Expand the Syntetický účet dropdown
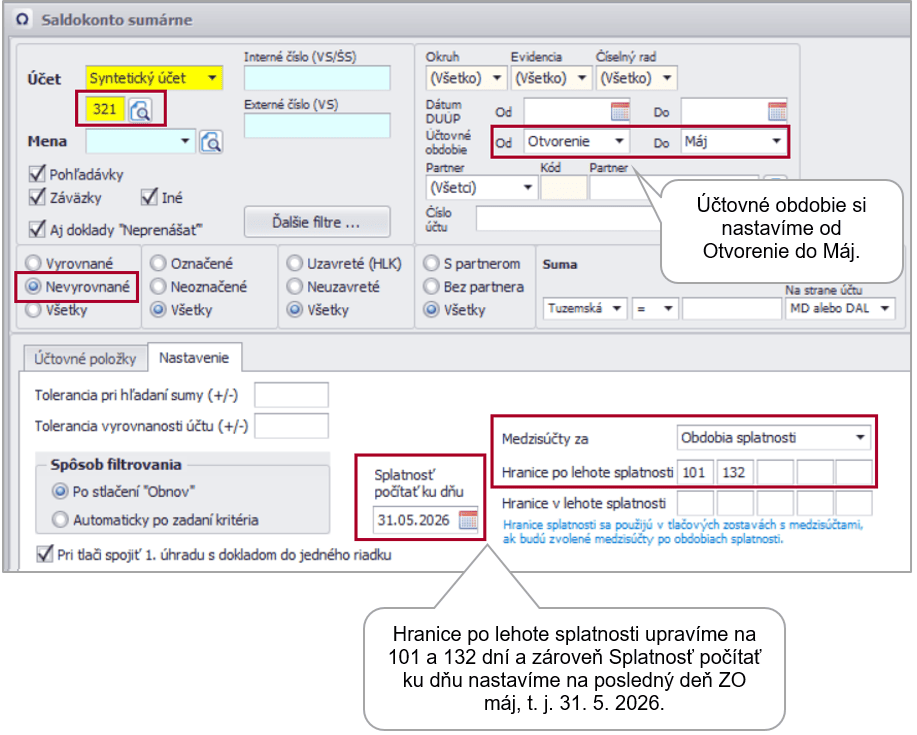 pyautogui.click(x=212, y=77)
